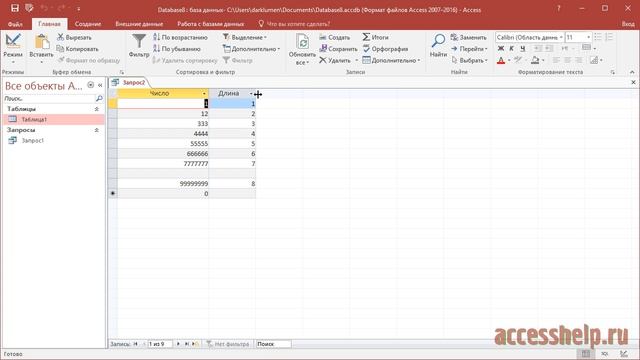Viewport: 640px width, 360px height.
Task: Open the Число column dropdown arrow
Action: 204,93
